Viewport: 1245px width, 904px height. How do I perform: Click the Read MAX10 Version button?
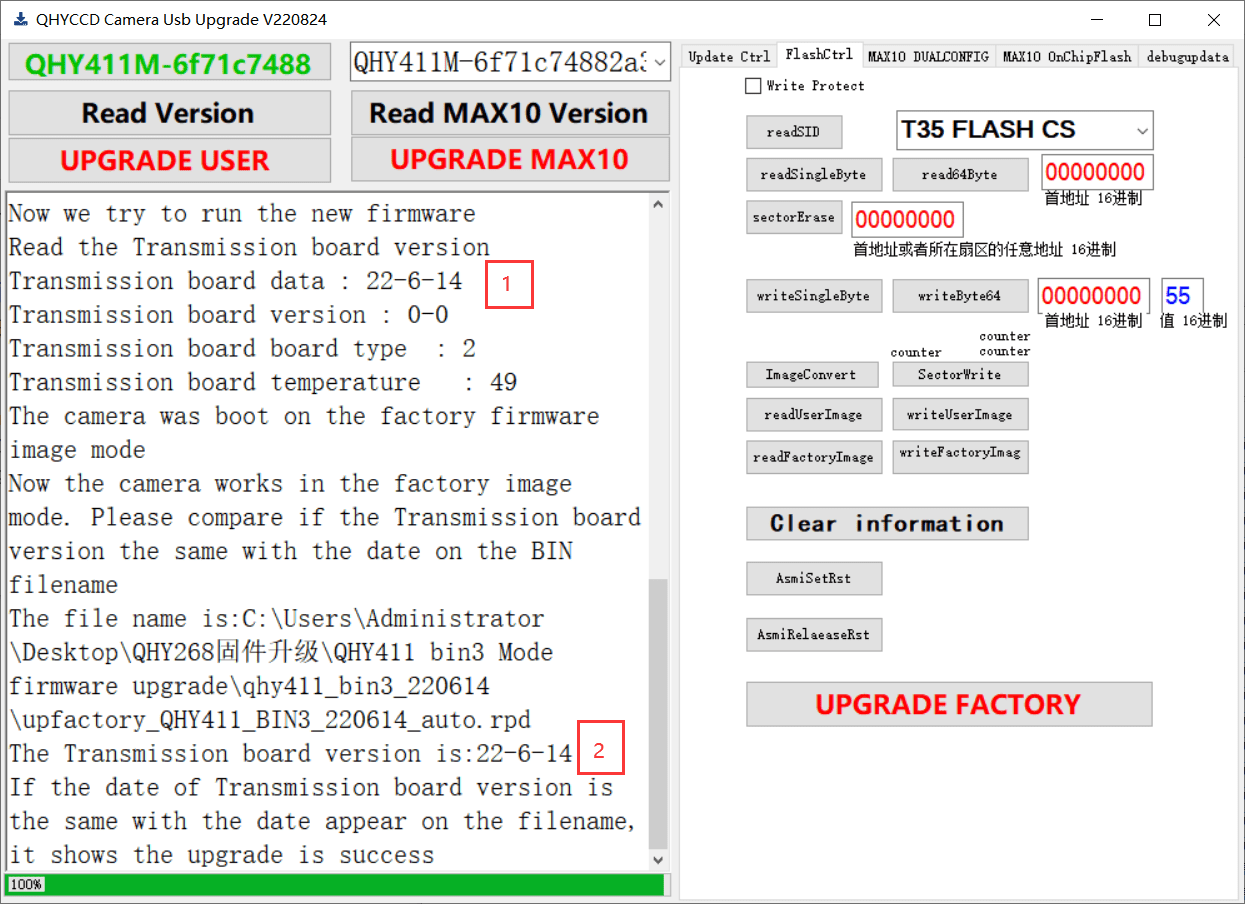tap(510, 113)
